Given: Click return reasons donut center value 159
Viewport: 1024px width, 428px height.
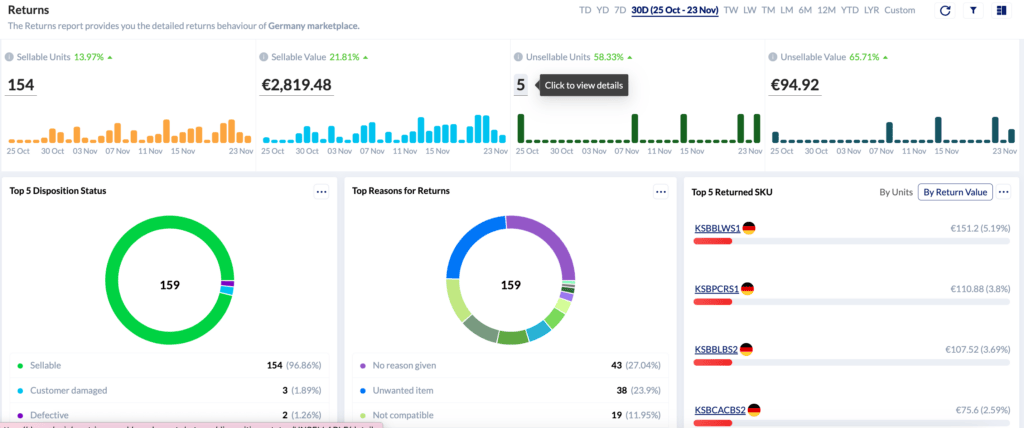Looking at the screenshot, I should coord(511,285).
